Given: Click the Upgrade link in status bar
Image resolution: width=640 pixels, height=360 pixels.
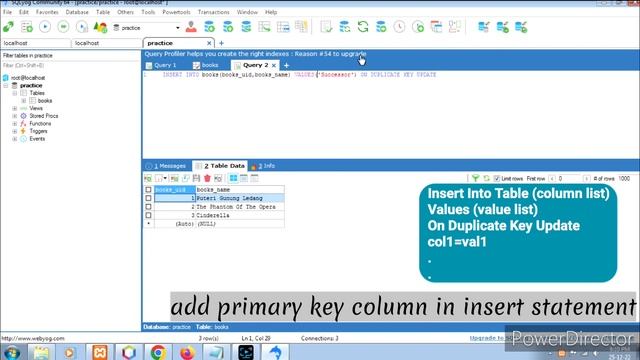Looking at the screenshot, I should (x=487, y=338).
